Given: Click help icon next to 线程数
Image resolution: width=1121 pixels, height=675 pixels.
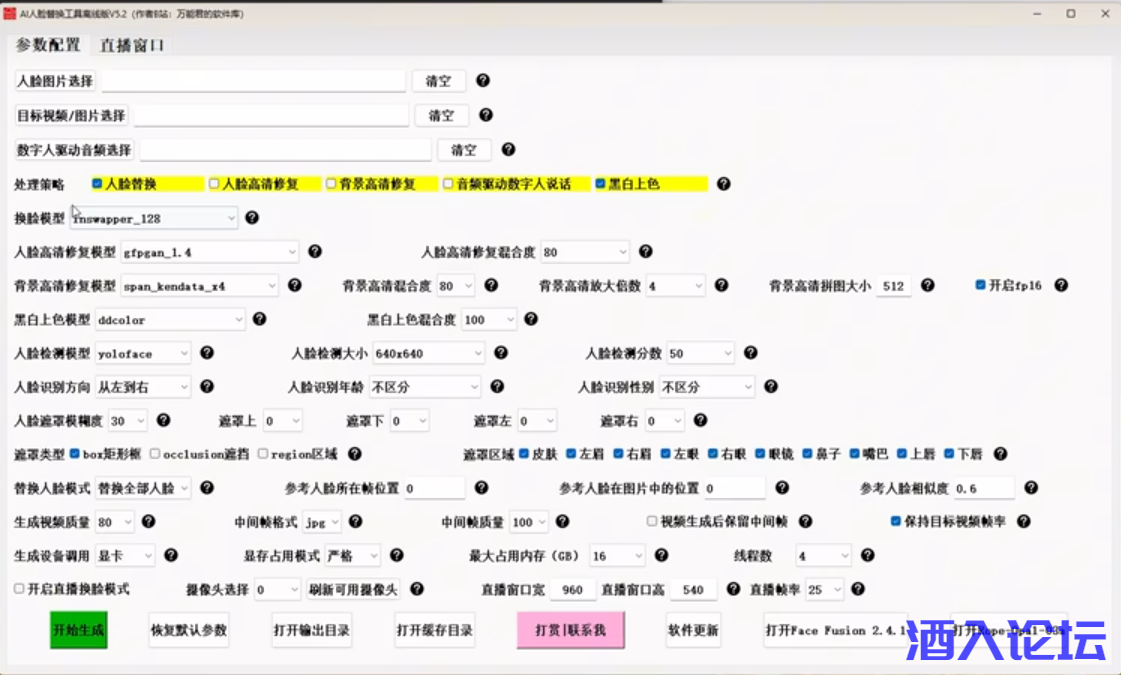Looking at the screenshot, I should pyautogui.click(x=867, y=555).
